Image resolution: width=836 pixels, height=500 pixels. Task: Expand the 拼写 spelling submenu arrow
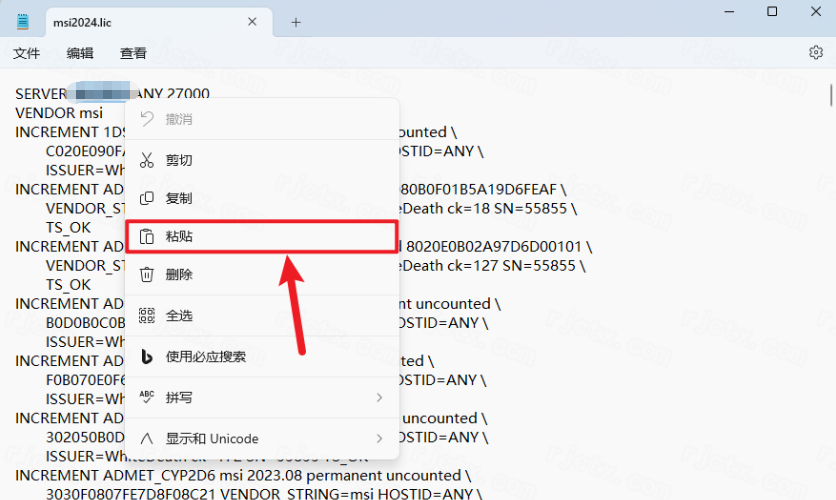[379, 398]
